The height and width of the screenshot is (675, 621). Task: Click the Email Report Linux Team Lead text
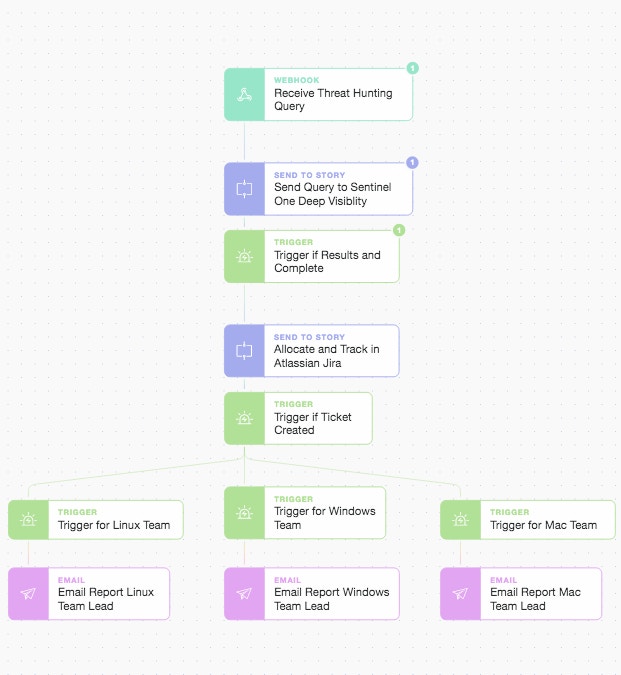[105, 599]
